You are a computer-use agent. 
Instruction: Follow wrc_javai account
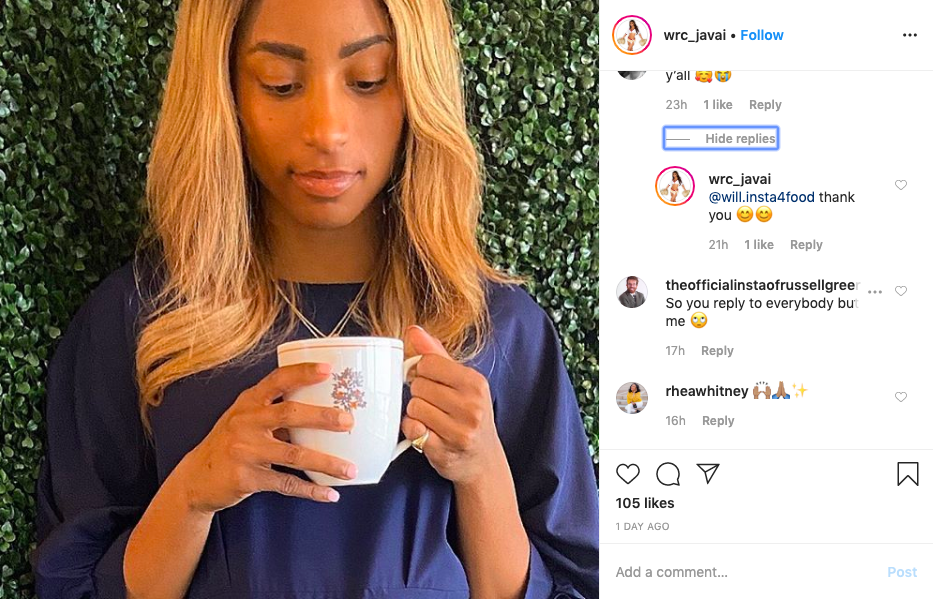tap(762, 35)
